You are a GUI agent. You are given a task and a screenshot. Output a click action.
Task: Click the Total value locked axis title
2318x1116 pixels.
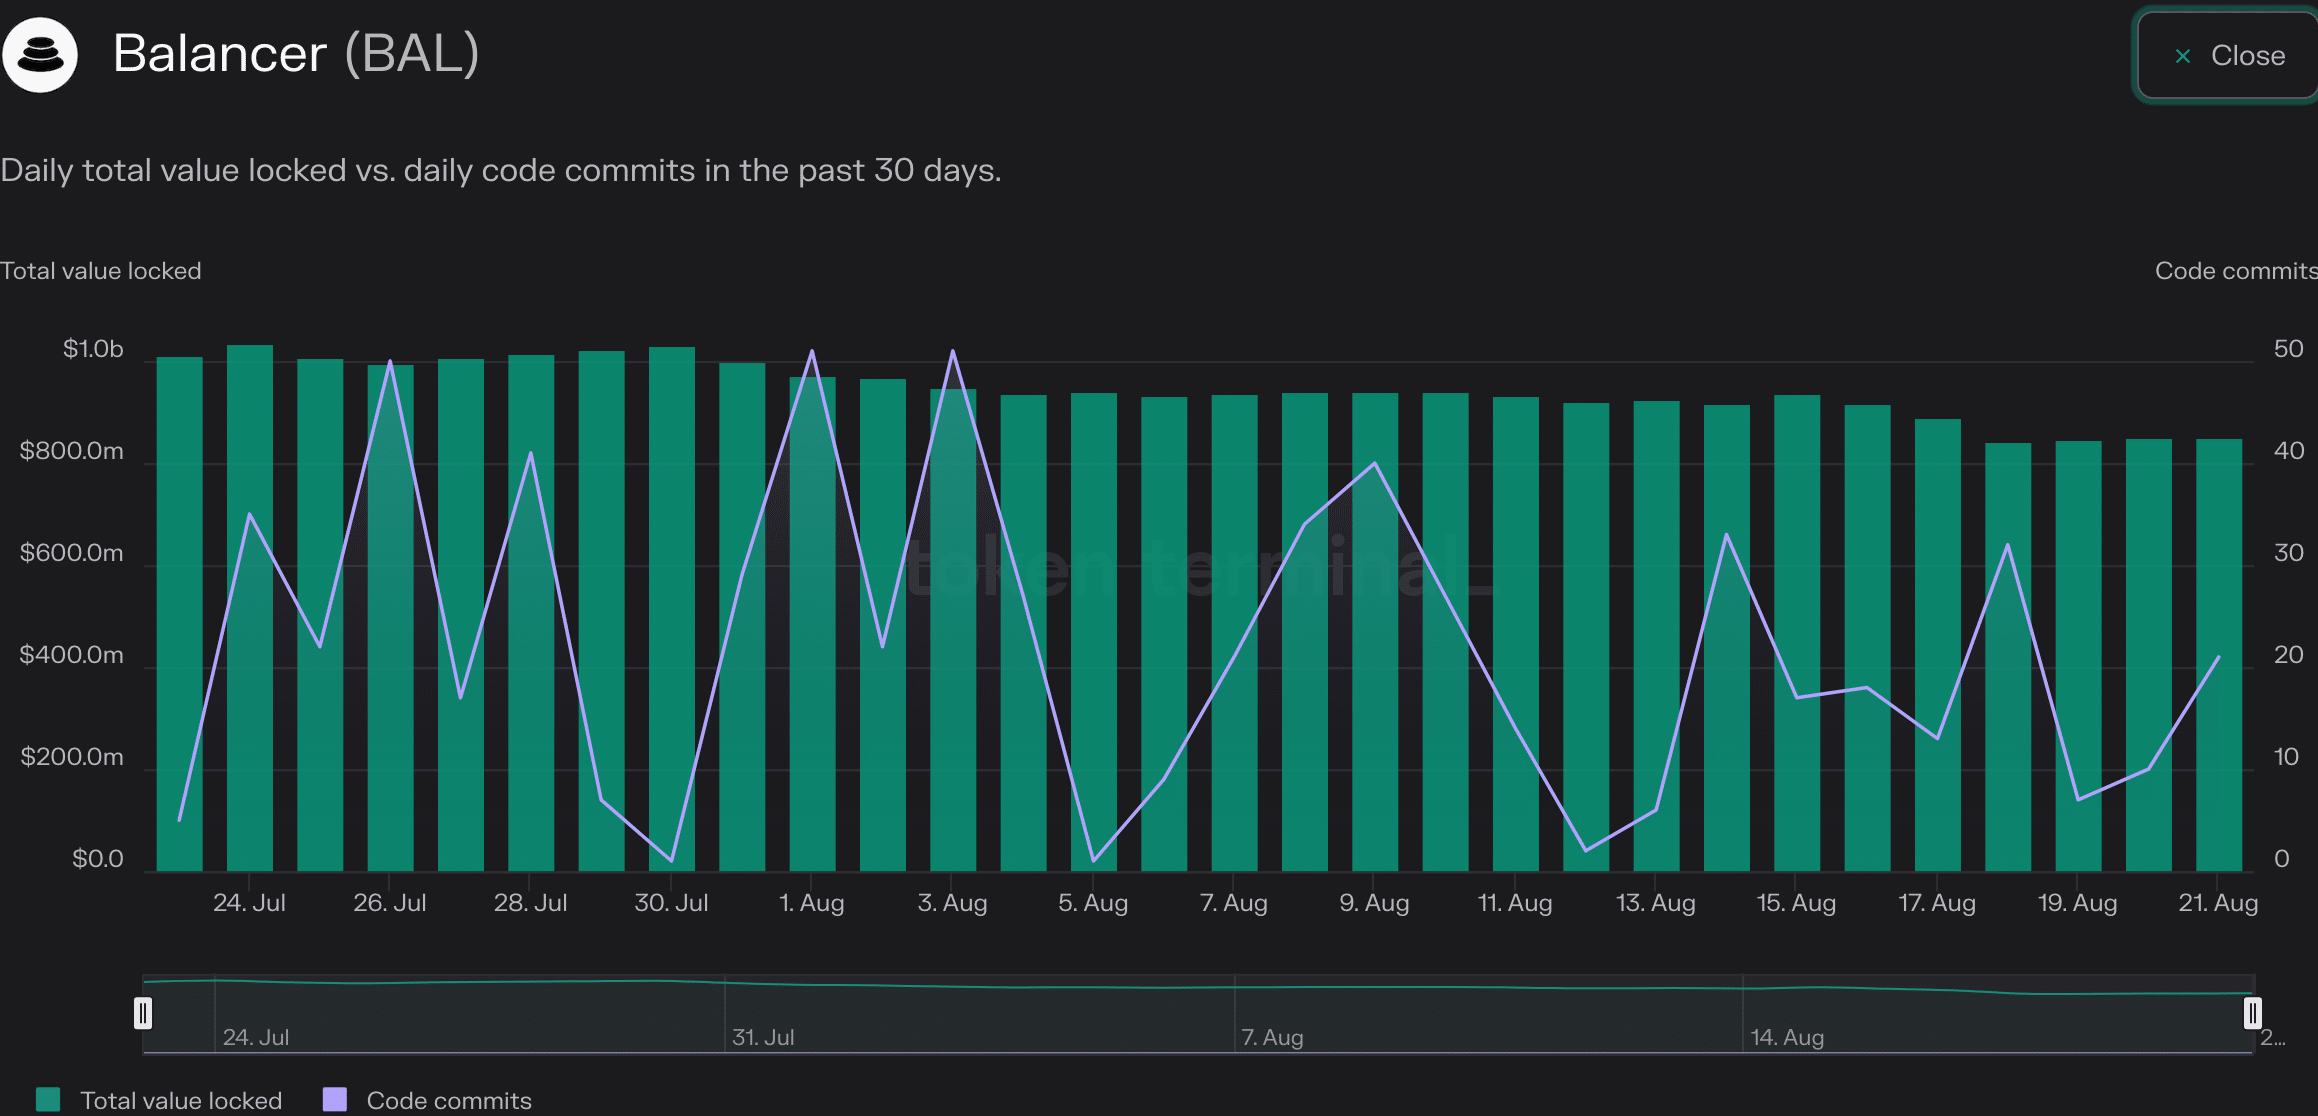pyautogui.click(x=101, y=271)
